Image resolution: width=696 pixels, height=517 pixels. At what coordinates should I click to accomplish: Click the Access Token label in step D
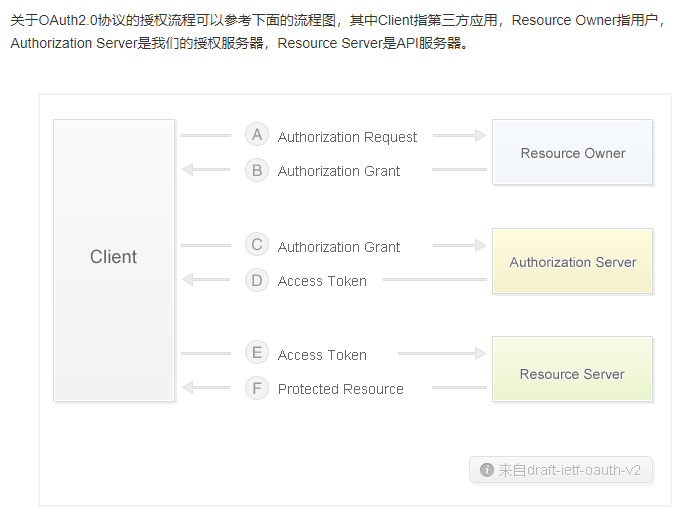[322, 281]
